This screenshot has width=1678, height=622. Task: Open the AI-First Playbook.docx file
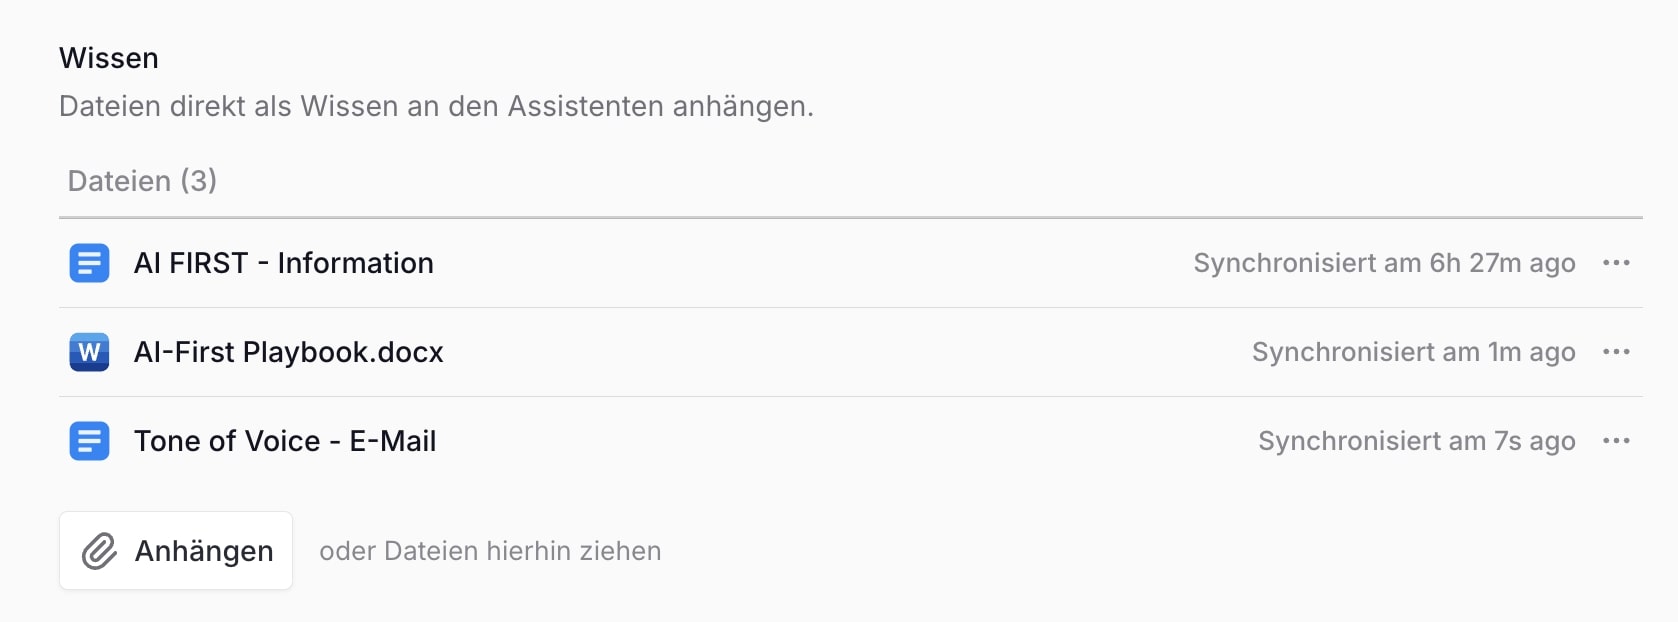pyautogui.click(x=289, y=352)
